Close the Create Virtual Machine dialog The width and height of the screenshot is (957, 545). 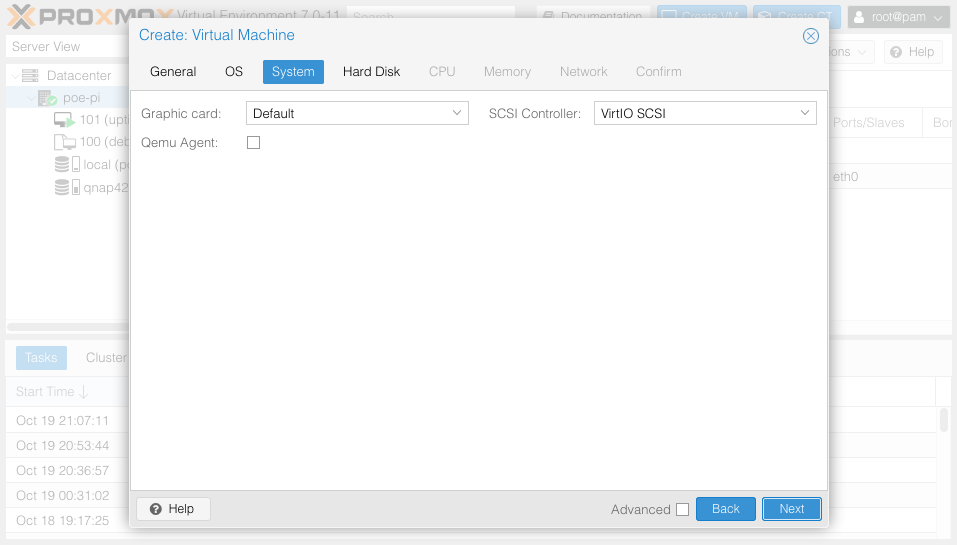point(811,36)
